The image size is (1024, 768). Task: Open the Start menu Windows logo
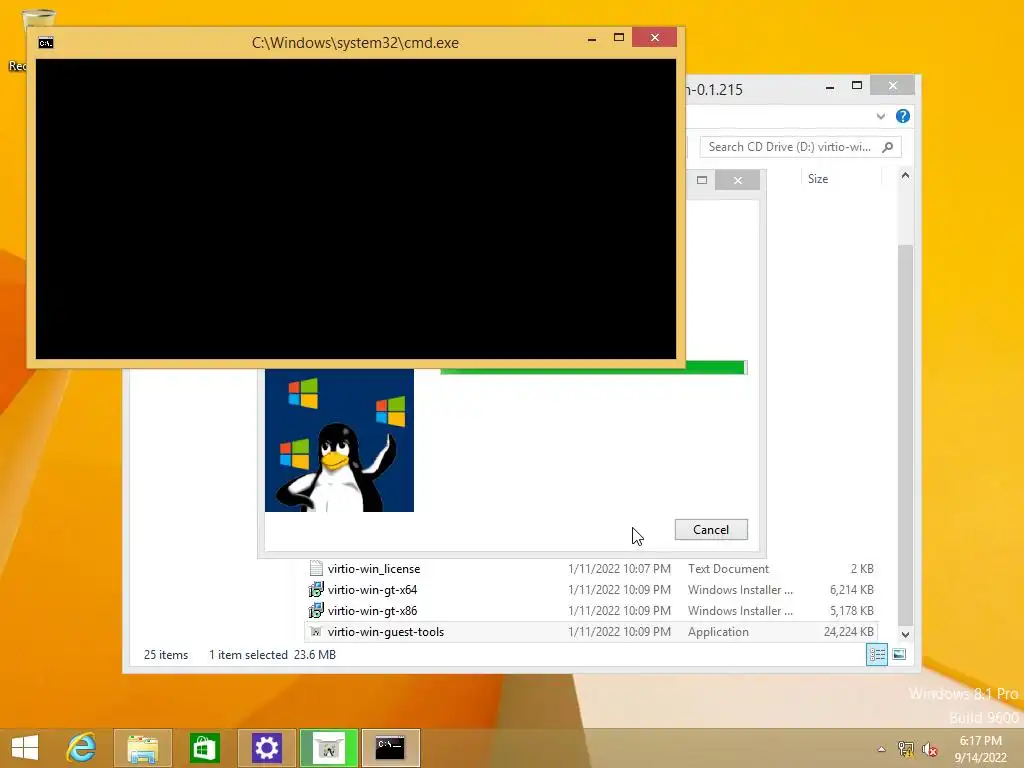point(25,748)
